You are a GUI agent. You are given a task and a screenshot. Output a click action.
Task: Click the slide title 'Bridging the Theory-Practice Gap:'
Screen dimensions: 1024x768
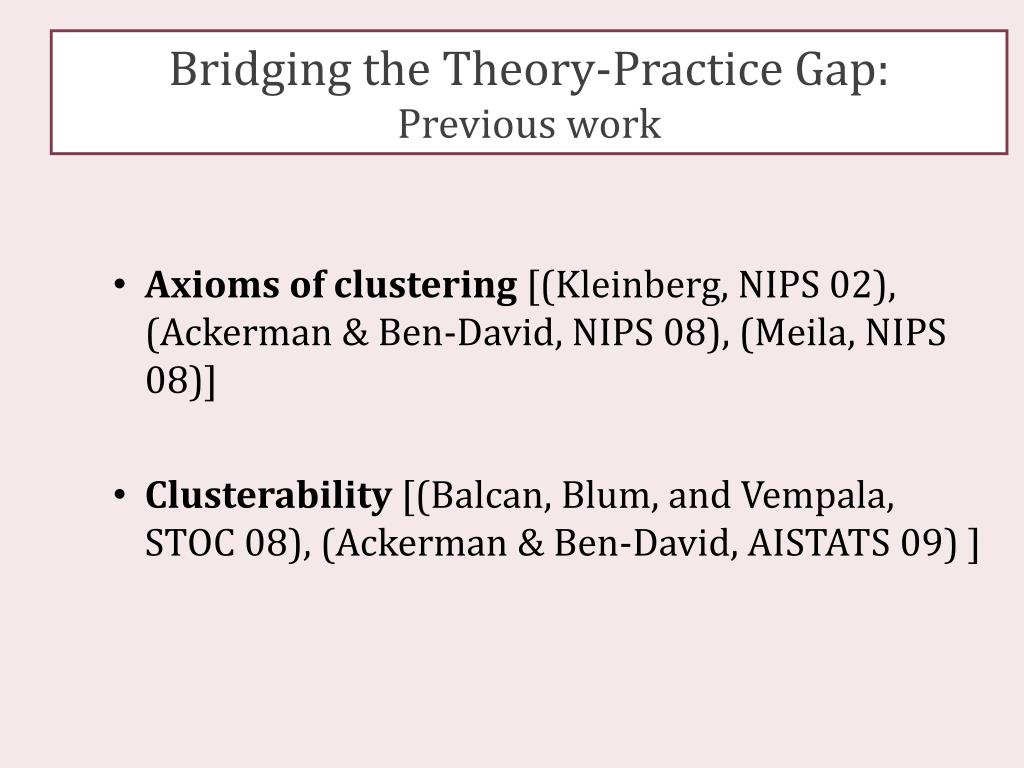pyautogui.click(x=529, y=70)
